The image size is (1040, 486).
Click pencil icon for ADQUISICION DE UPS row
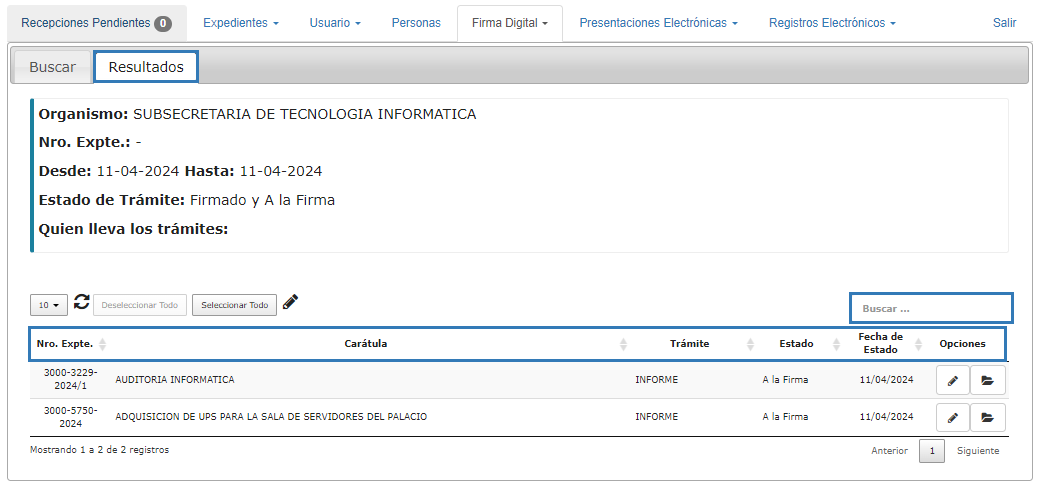tap(953, 417)
